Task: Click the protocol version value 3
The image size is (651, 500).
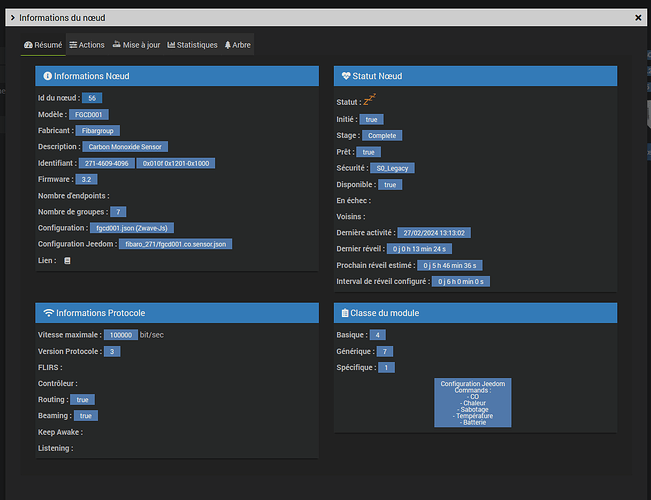Action: [x=112, y=351]
